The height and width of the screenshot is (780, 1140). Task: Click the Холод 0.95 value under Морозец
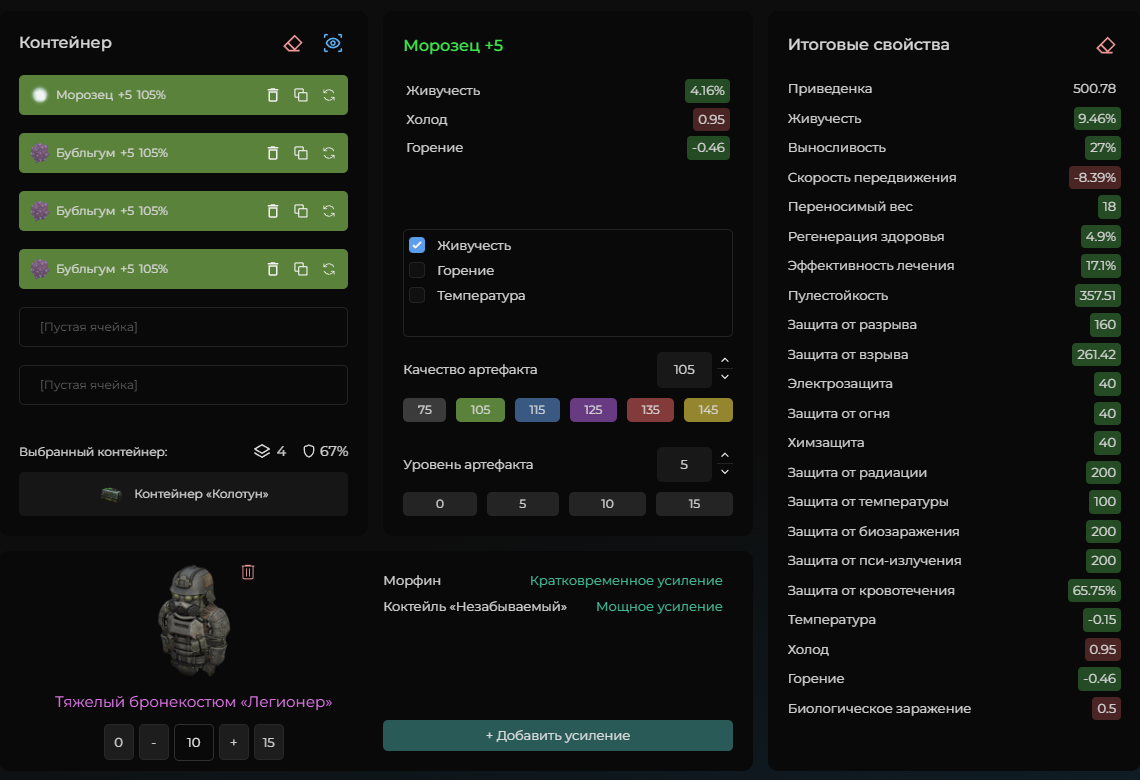(x=711, y=119)
